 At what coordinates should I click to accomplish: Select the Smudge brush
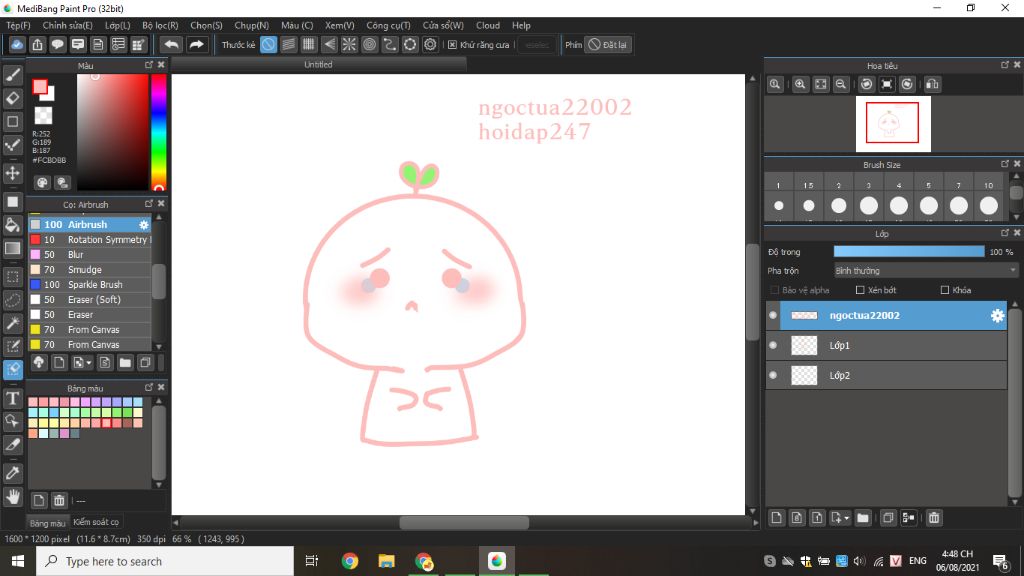pyautogui.click(x=89, y=270)
